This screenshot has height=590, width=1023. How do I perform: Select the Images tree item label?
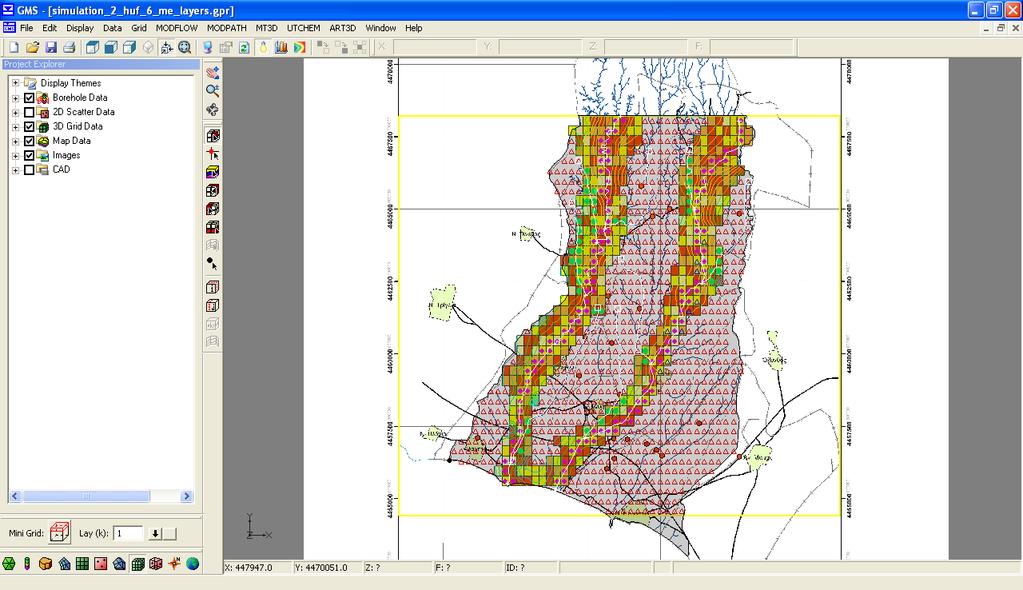coord(66,155)
